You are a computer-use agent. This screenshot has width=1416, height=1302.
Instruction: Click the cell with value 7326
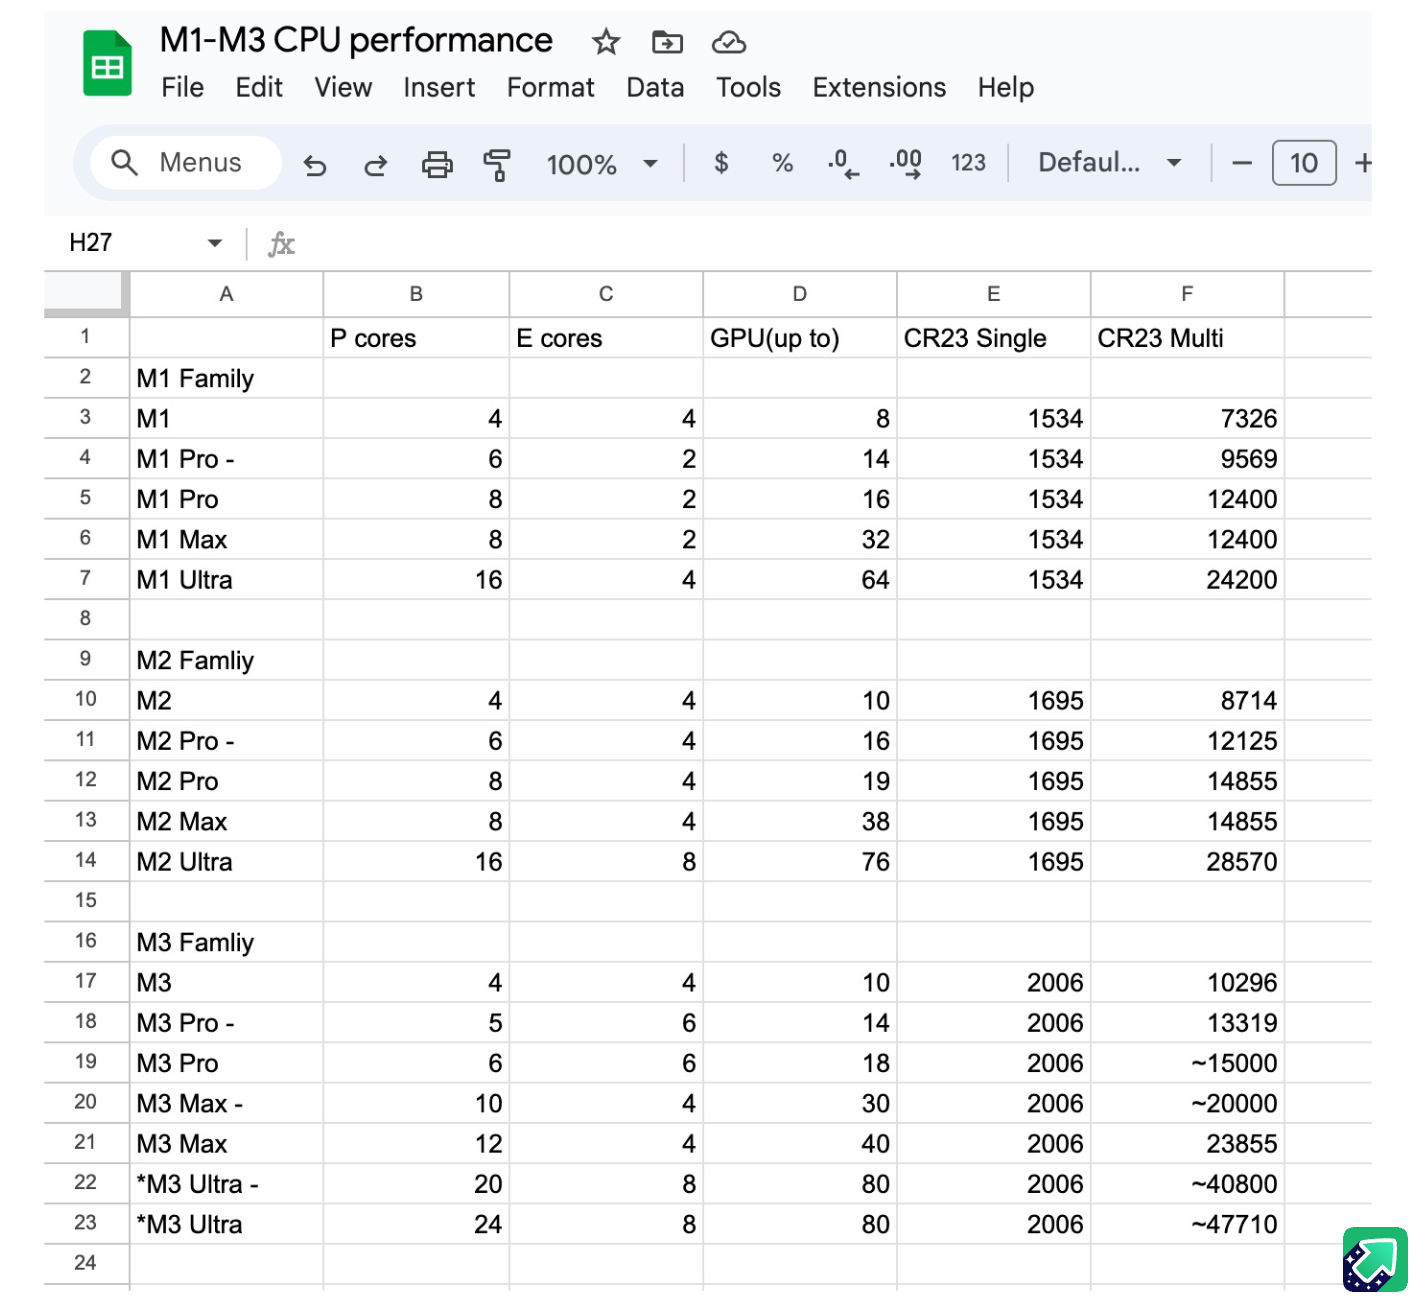coord(1187,418)
